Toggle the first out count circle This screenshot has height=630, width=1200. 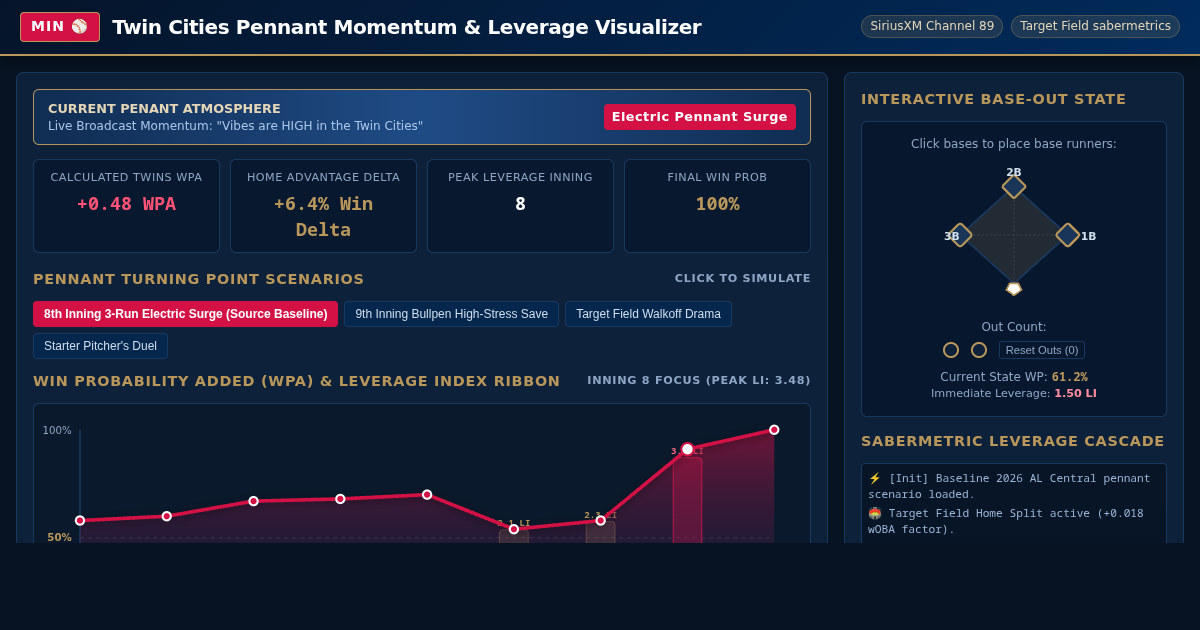click(x=951, y=350)
